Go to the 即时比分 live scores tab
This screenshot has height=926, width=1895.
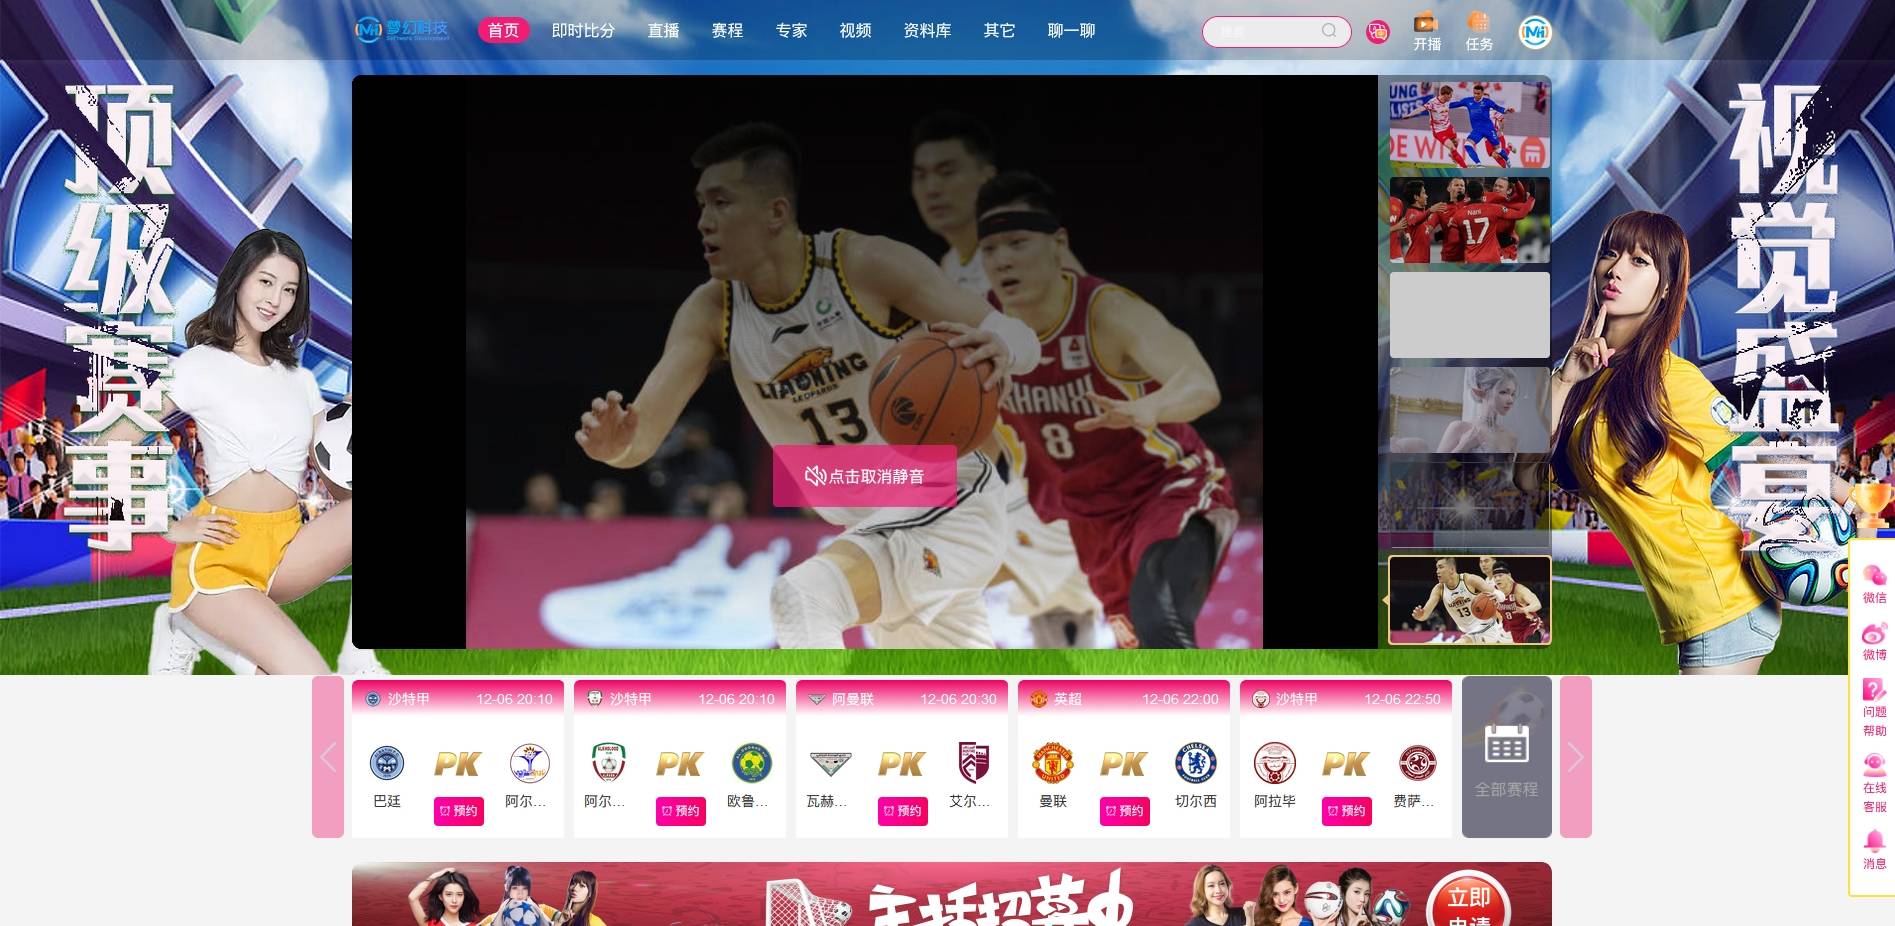click(x=583, y=31)
